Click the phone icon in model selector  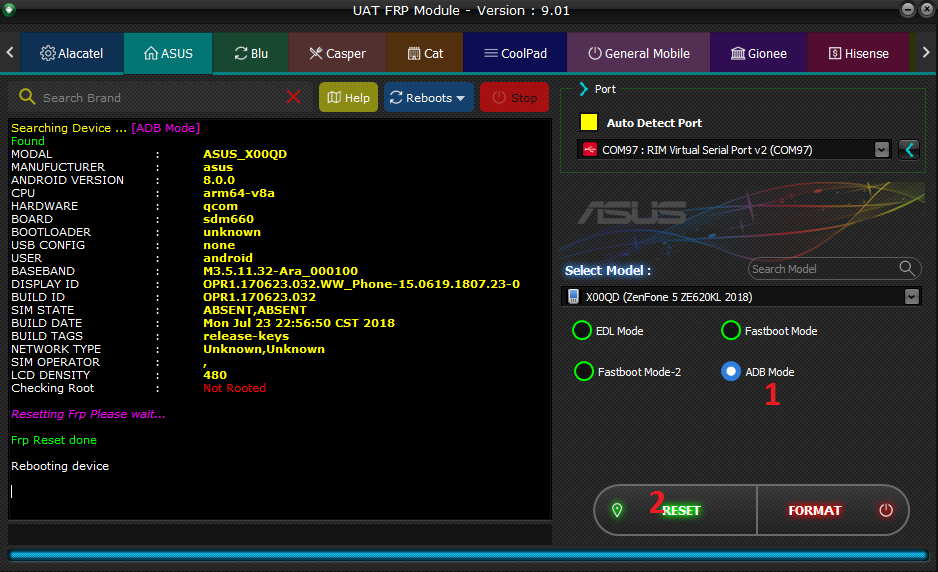tap(573, 297)
